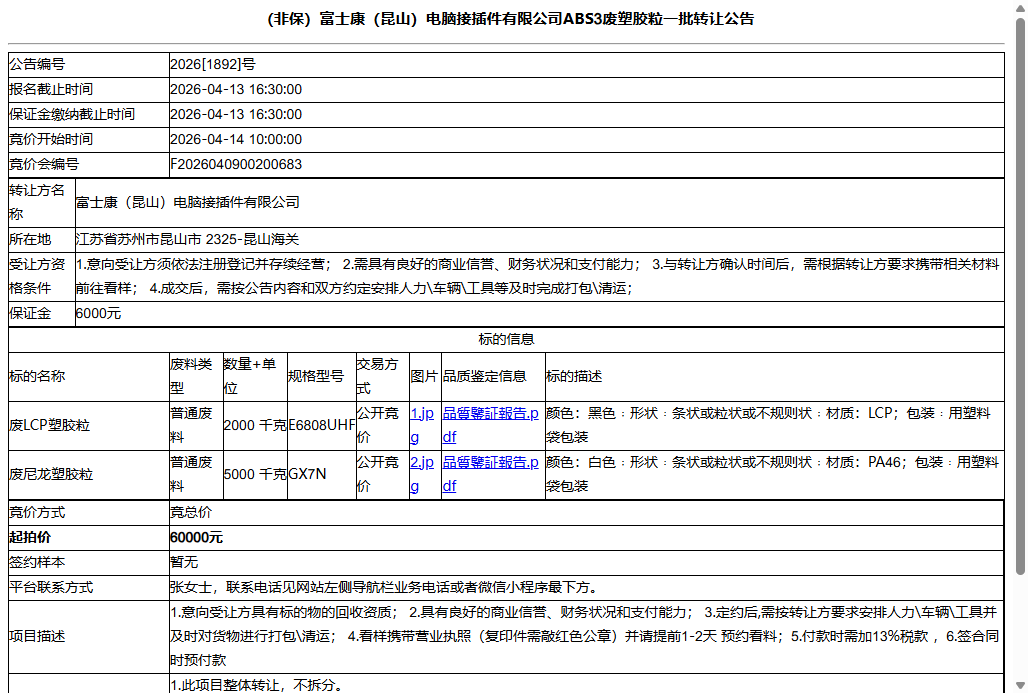Click the announcement title at the top
This screenshot has width=1028, height=693.
click(x=514, y=16)
